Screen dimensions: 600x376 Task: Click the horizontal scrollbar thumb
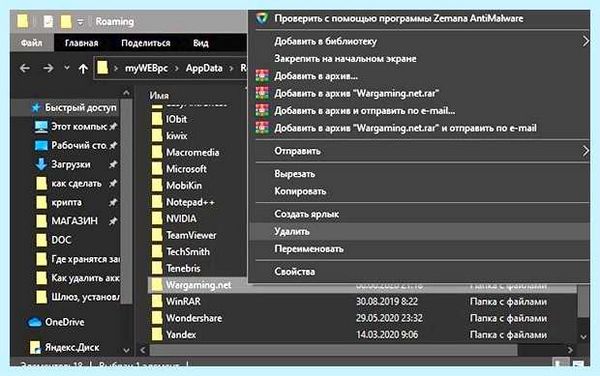333,350
